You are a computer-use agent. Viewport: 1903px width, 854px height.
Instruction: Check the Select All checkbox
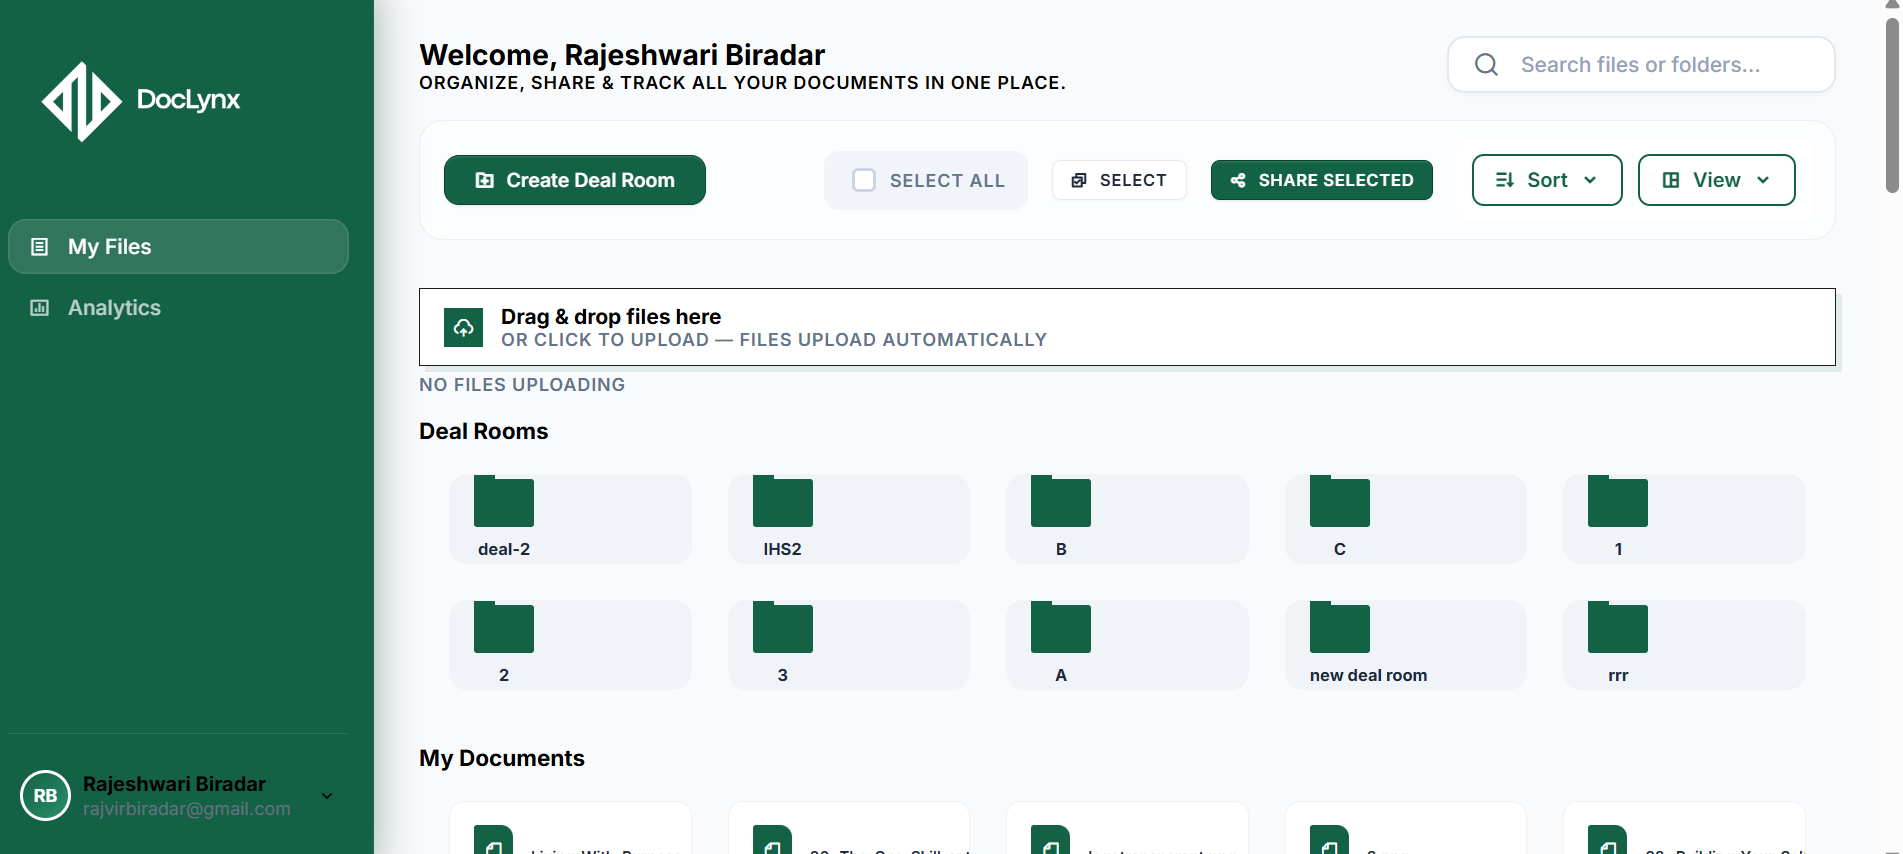pos(864,180)
